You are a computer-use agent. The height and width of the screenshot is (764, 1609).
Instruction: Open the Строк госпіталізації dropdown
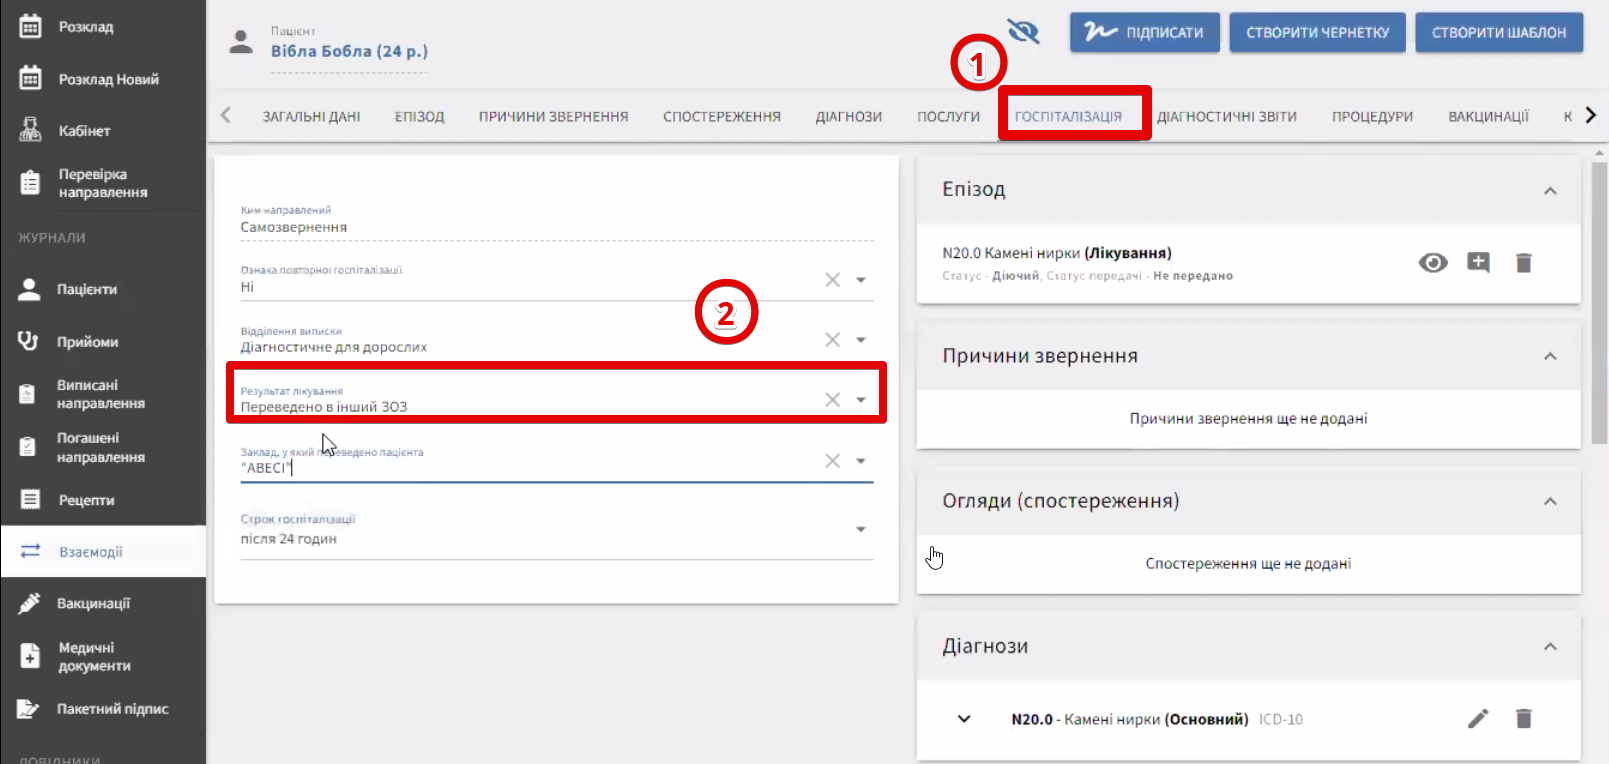(860, 529)
